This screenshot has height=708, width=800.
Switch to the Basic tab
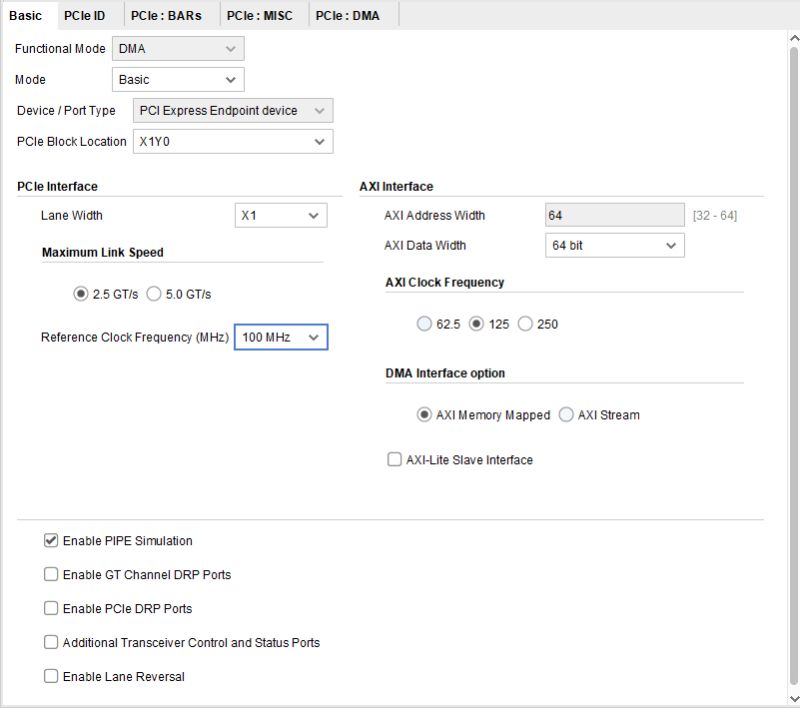point(27,15)
